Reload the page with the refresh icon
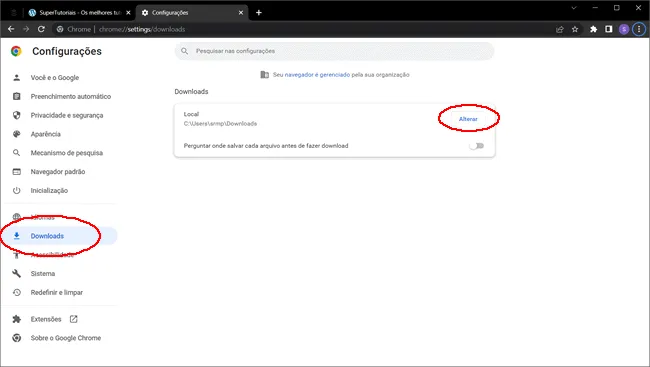Image resolution: width=650 pixels, height=367 pixels. click(41, 29)
